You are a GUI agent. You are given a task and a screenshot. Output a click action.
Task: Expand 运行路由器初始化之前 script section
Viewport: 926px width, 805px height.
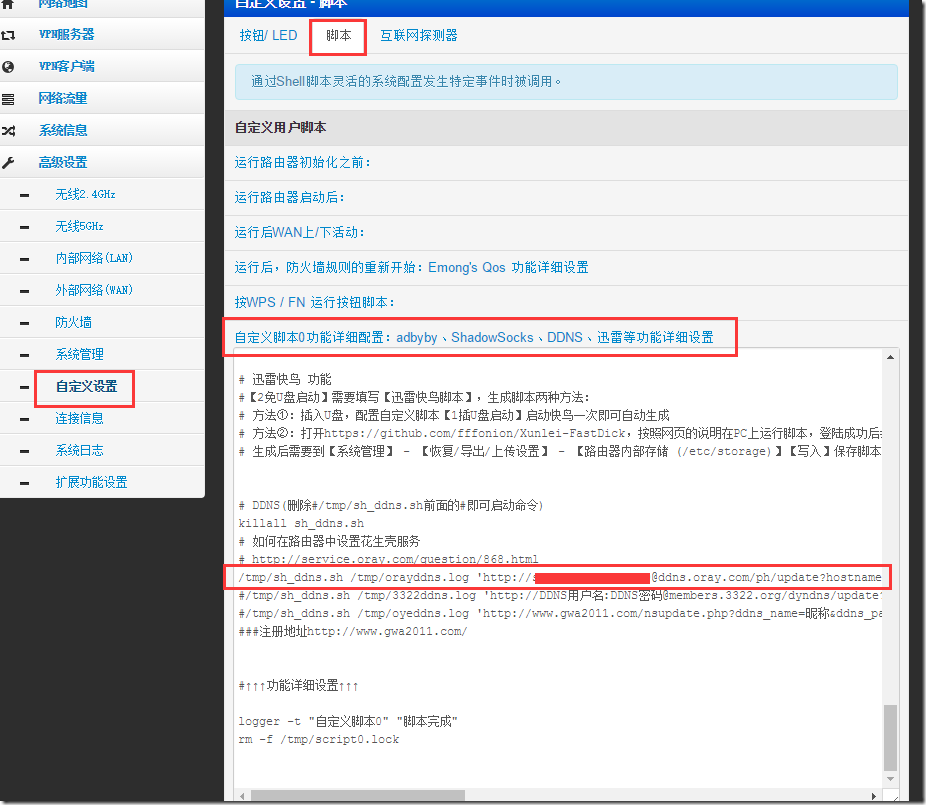click(x=302, y=162)
